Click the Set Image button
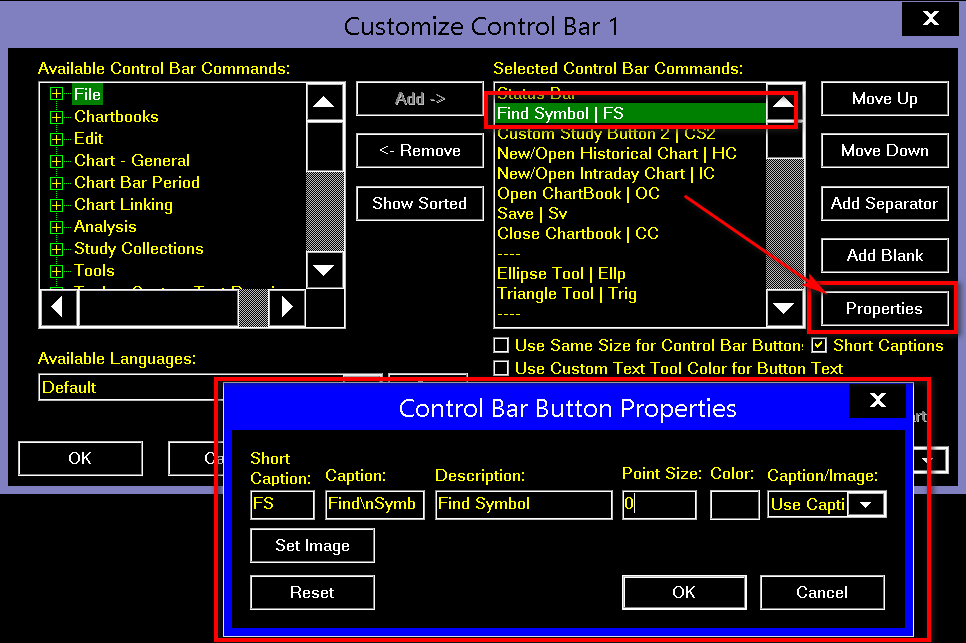 click(311, 546)
